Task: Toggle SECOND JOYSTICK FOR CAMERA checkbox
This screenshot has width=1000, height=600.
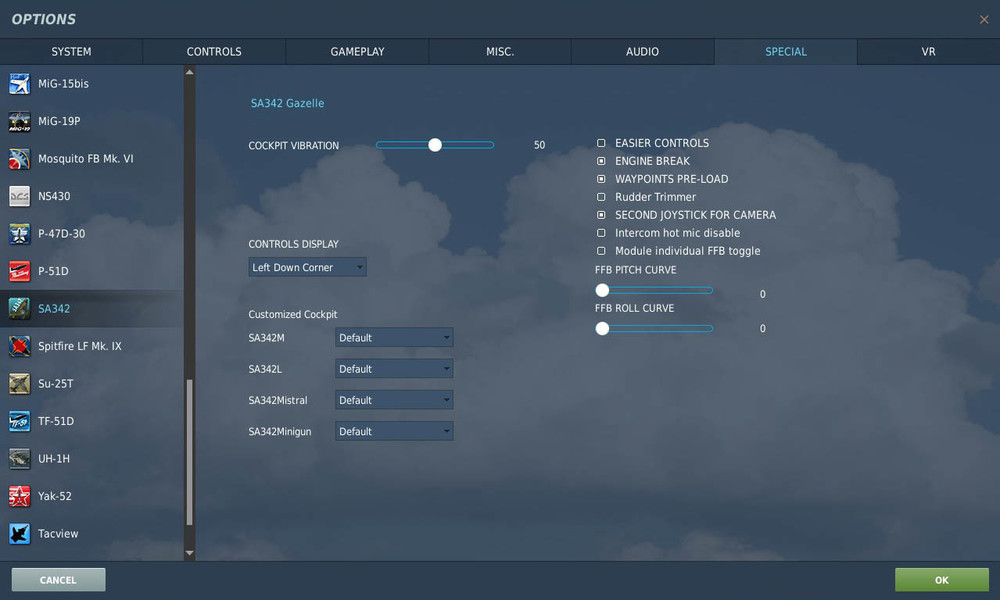Action: pos(601,215)
